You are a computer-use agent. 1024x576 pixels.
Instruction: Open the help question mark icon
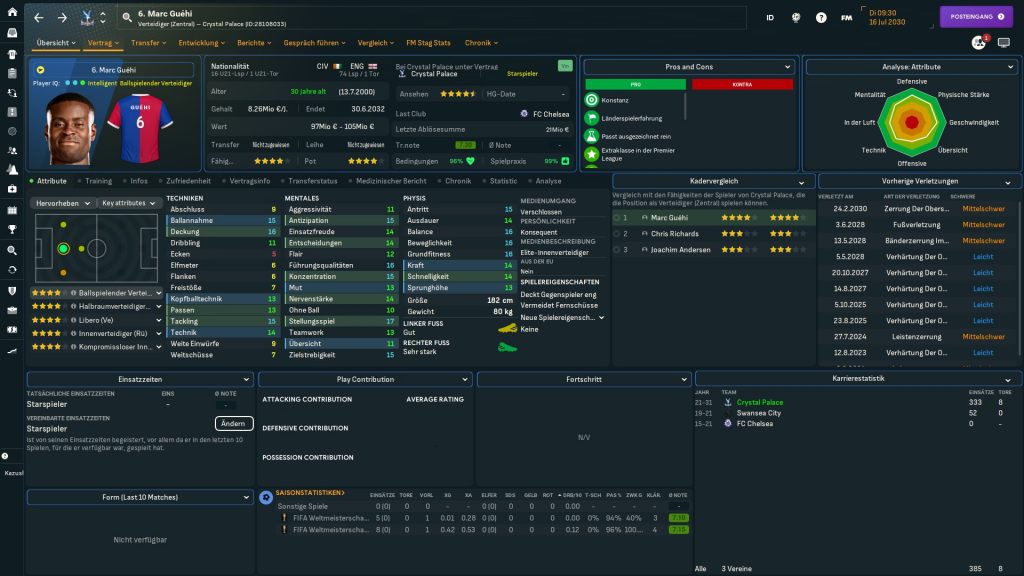pyautogui.click(x=821, y=18)
